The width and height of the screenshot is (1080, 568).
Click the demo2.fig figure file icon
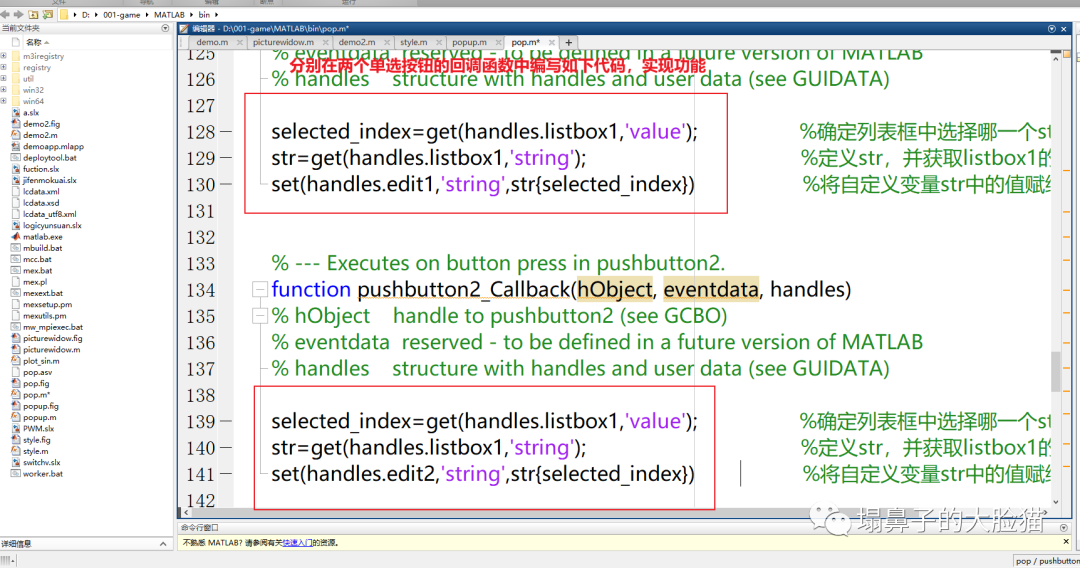pyautogui.click(x=16, y=124)
